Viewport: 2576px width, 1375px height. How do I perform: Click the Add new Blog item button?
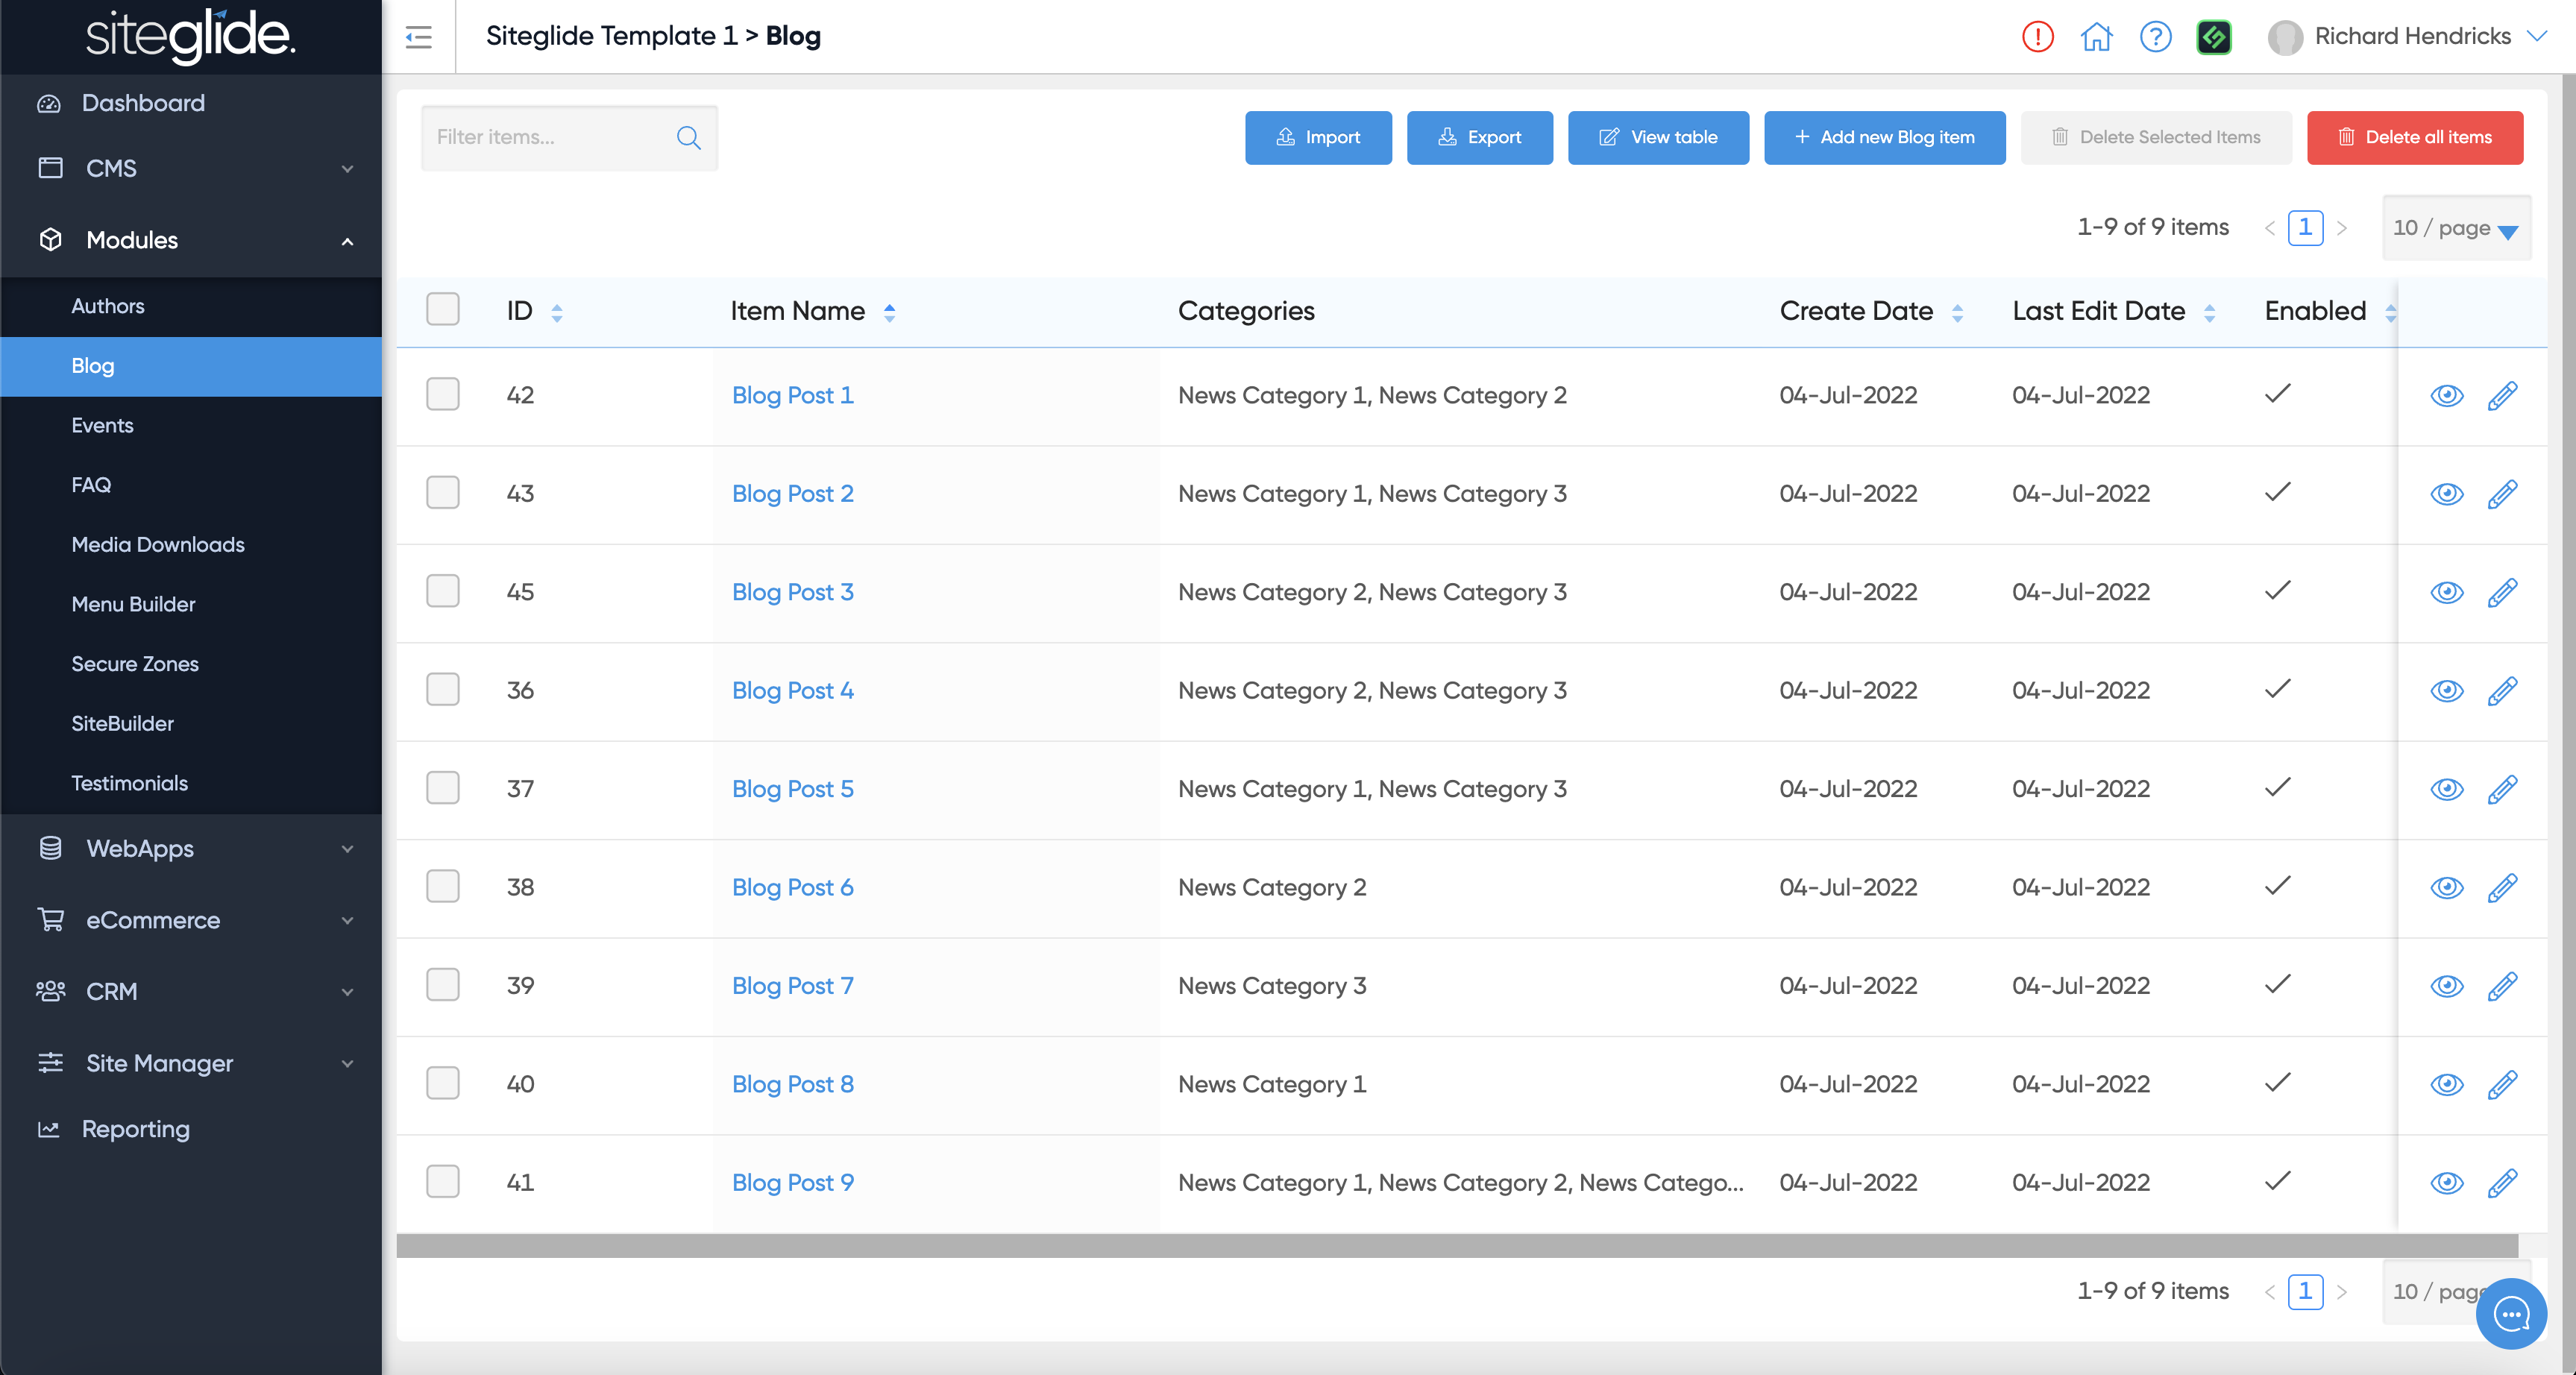click(x=1884, y=137)
